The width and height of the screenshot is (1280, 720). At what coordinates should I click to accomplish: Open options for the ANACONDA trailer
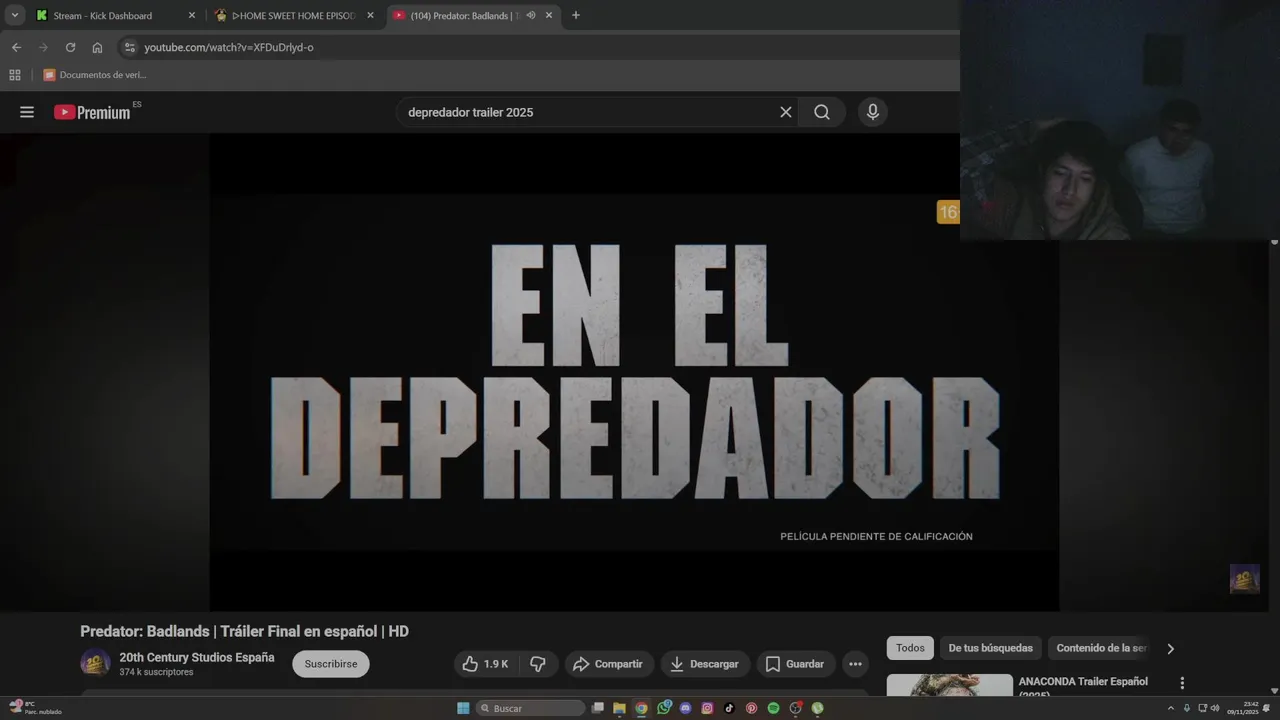(1182, 683)
